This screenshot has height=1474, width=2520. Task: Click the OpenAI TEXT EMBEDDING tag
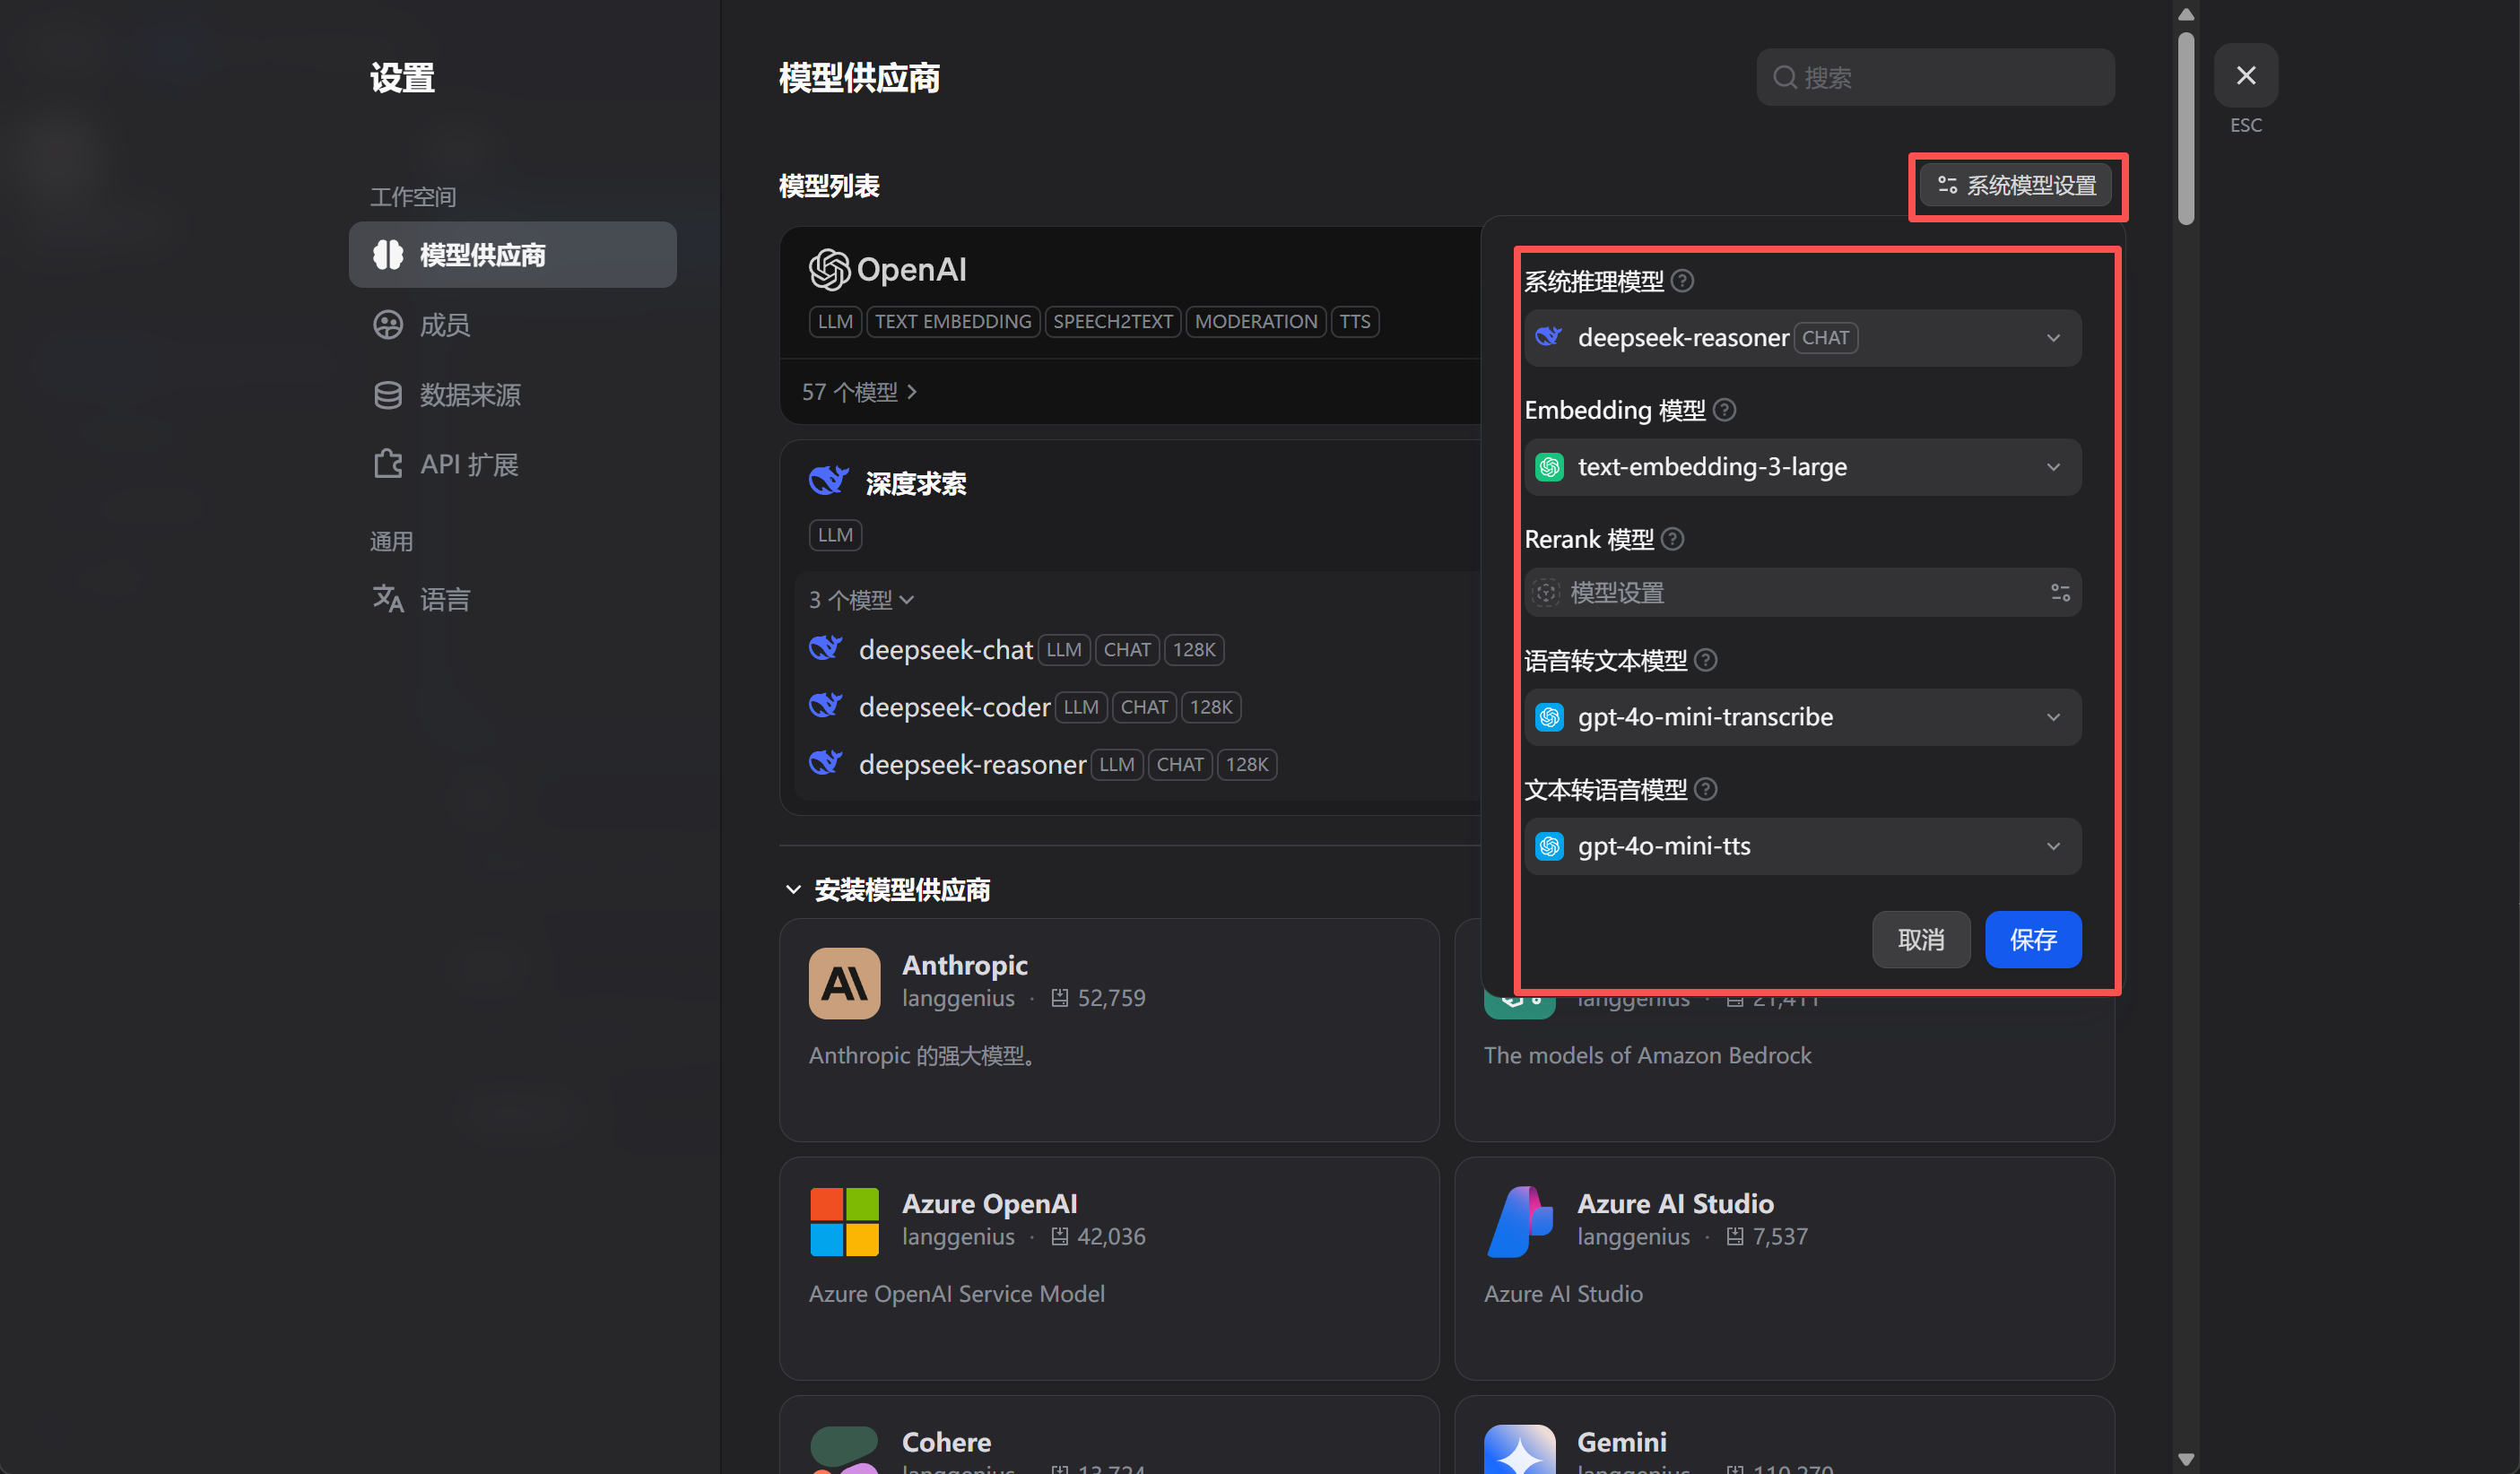click(x=952, y=321)
